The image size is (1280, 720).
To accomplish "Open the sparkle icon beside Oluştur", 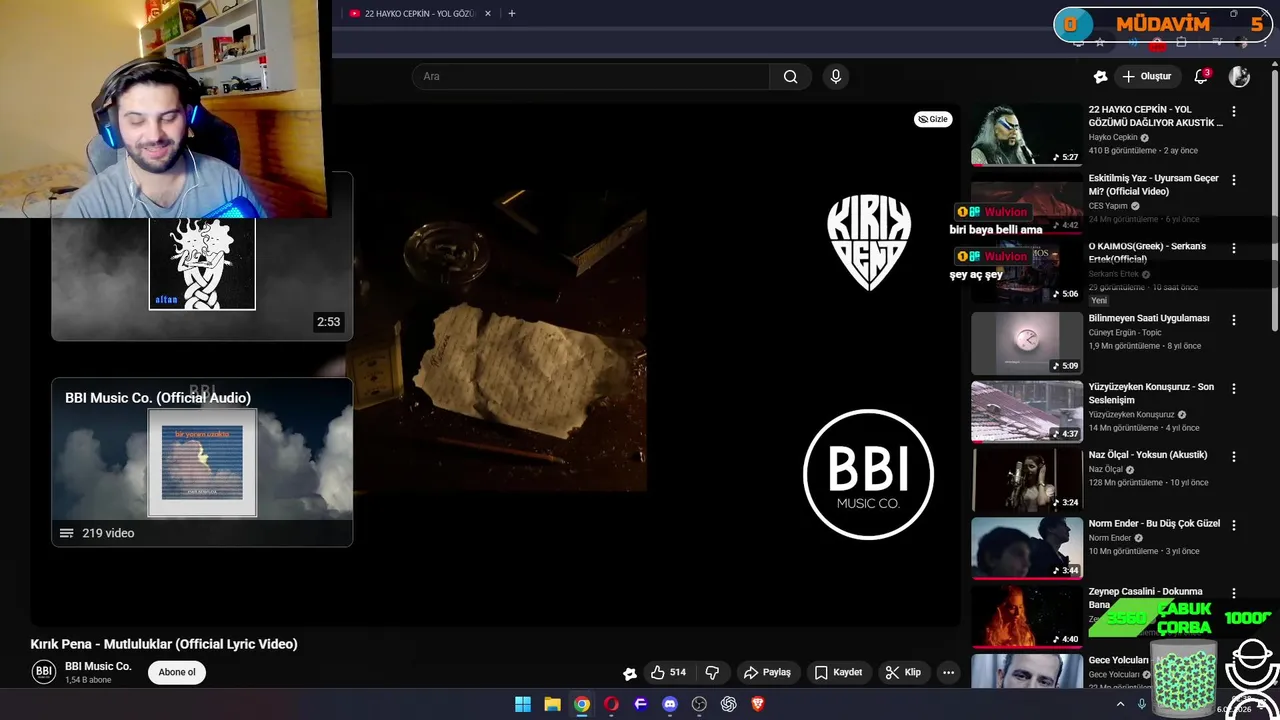I will (1100, 76).
